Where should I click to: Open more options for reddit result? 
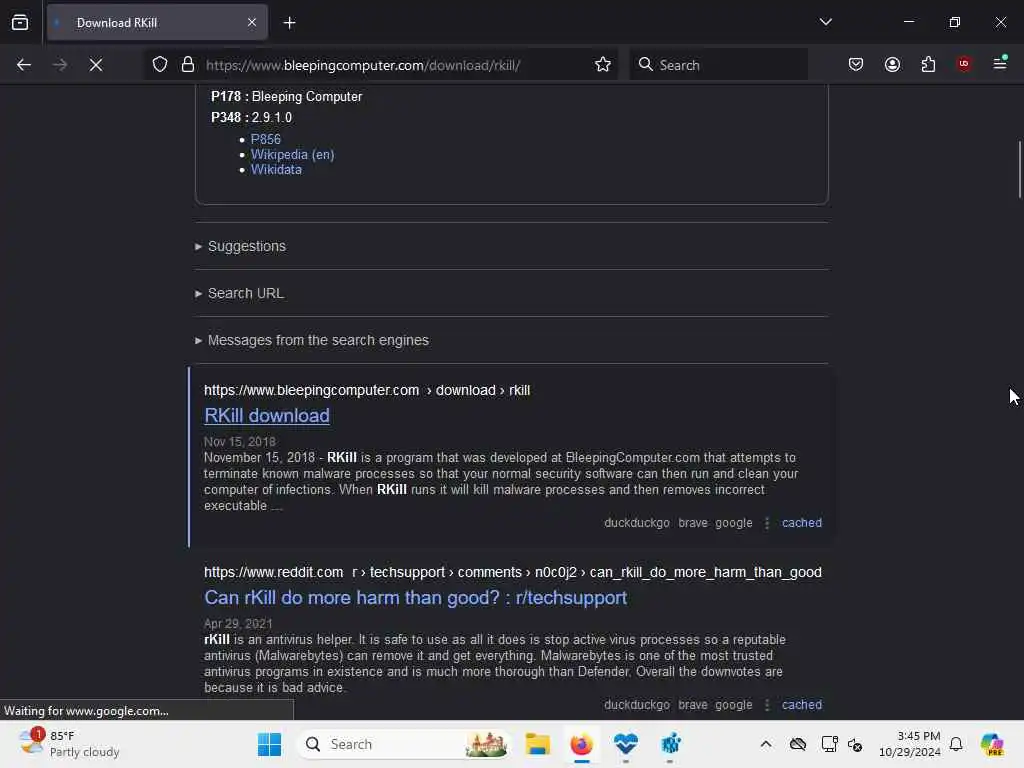[x=767, y=705]
